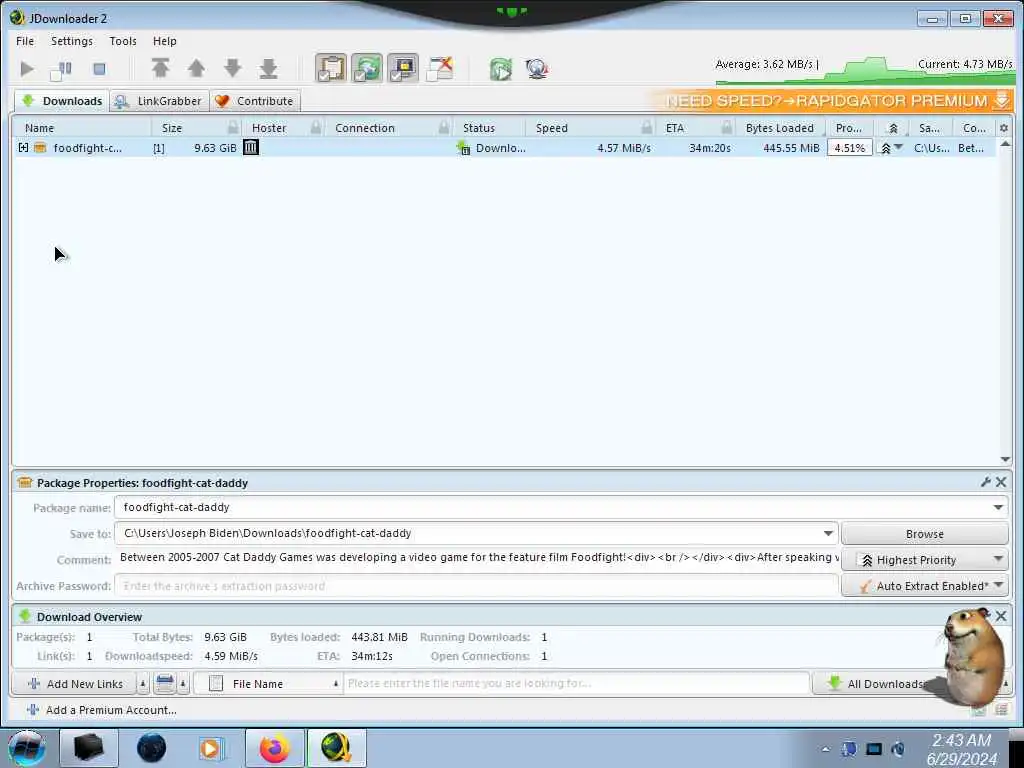This screenshot has height=768, width=1024.
Task: Open Firefox from the taskbar
Action: click(x=275, y=748)
